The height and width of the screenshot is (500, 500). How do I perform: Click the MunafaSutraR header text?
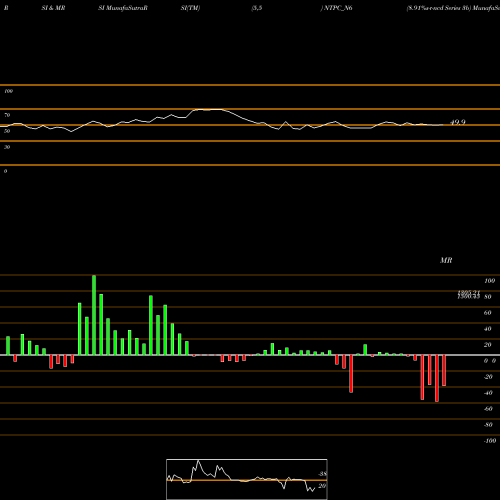tap(126, 8)
